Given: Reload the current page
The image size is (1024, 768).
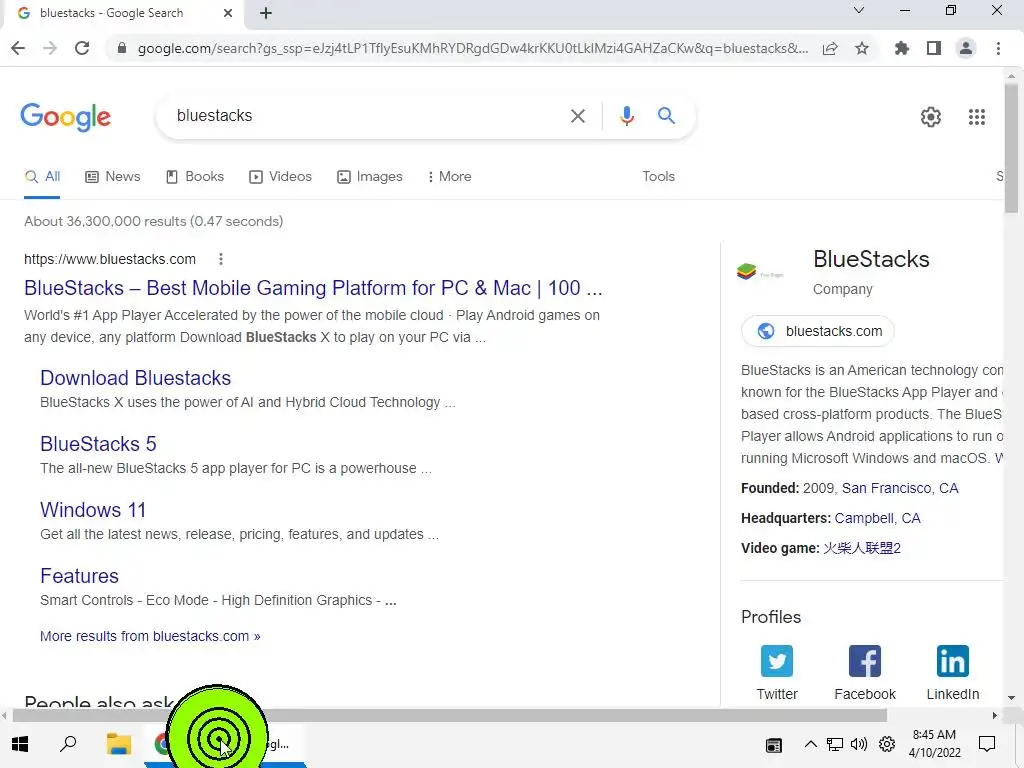Looking at the screenshot, I should 82,48.
